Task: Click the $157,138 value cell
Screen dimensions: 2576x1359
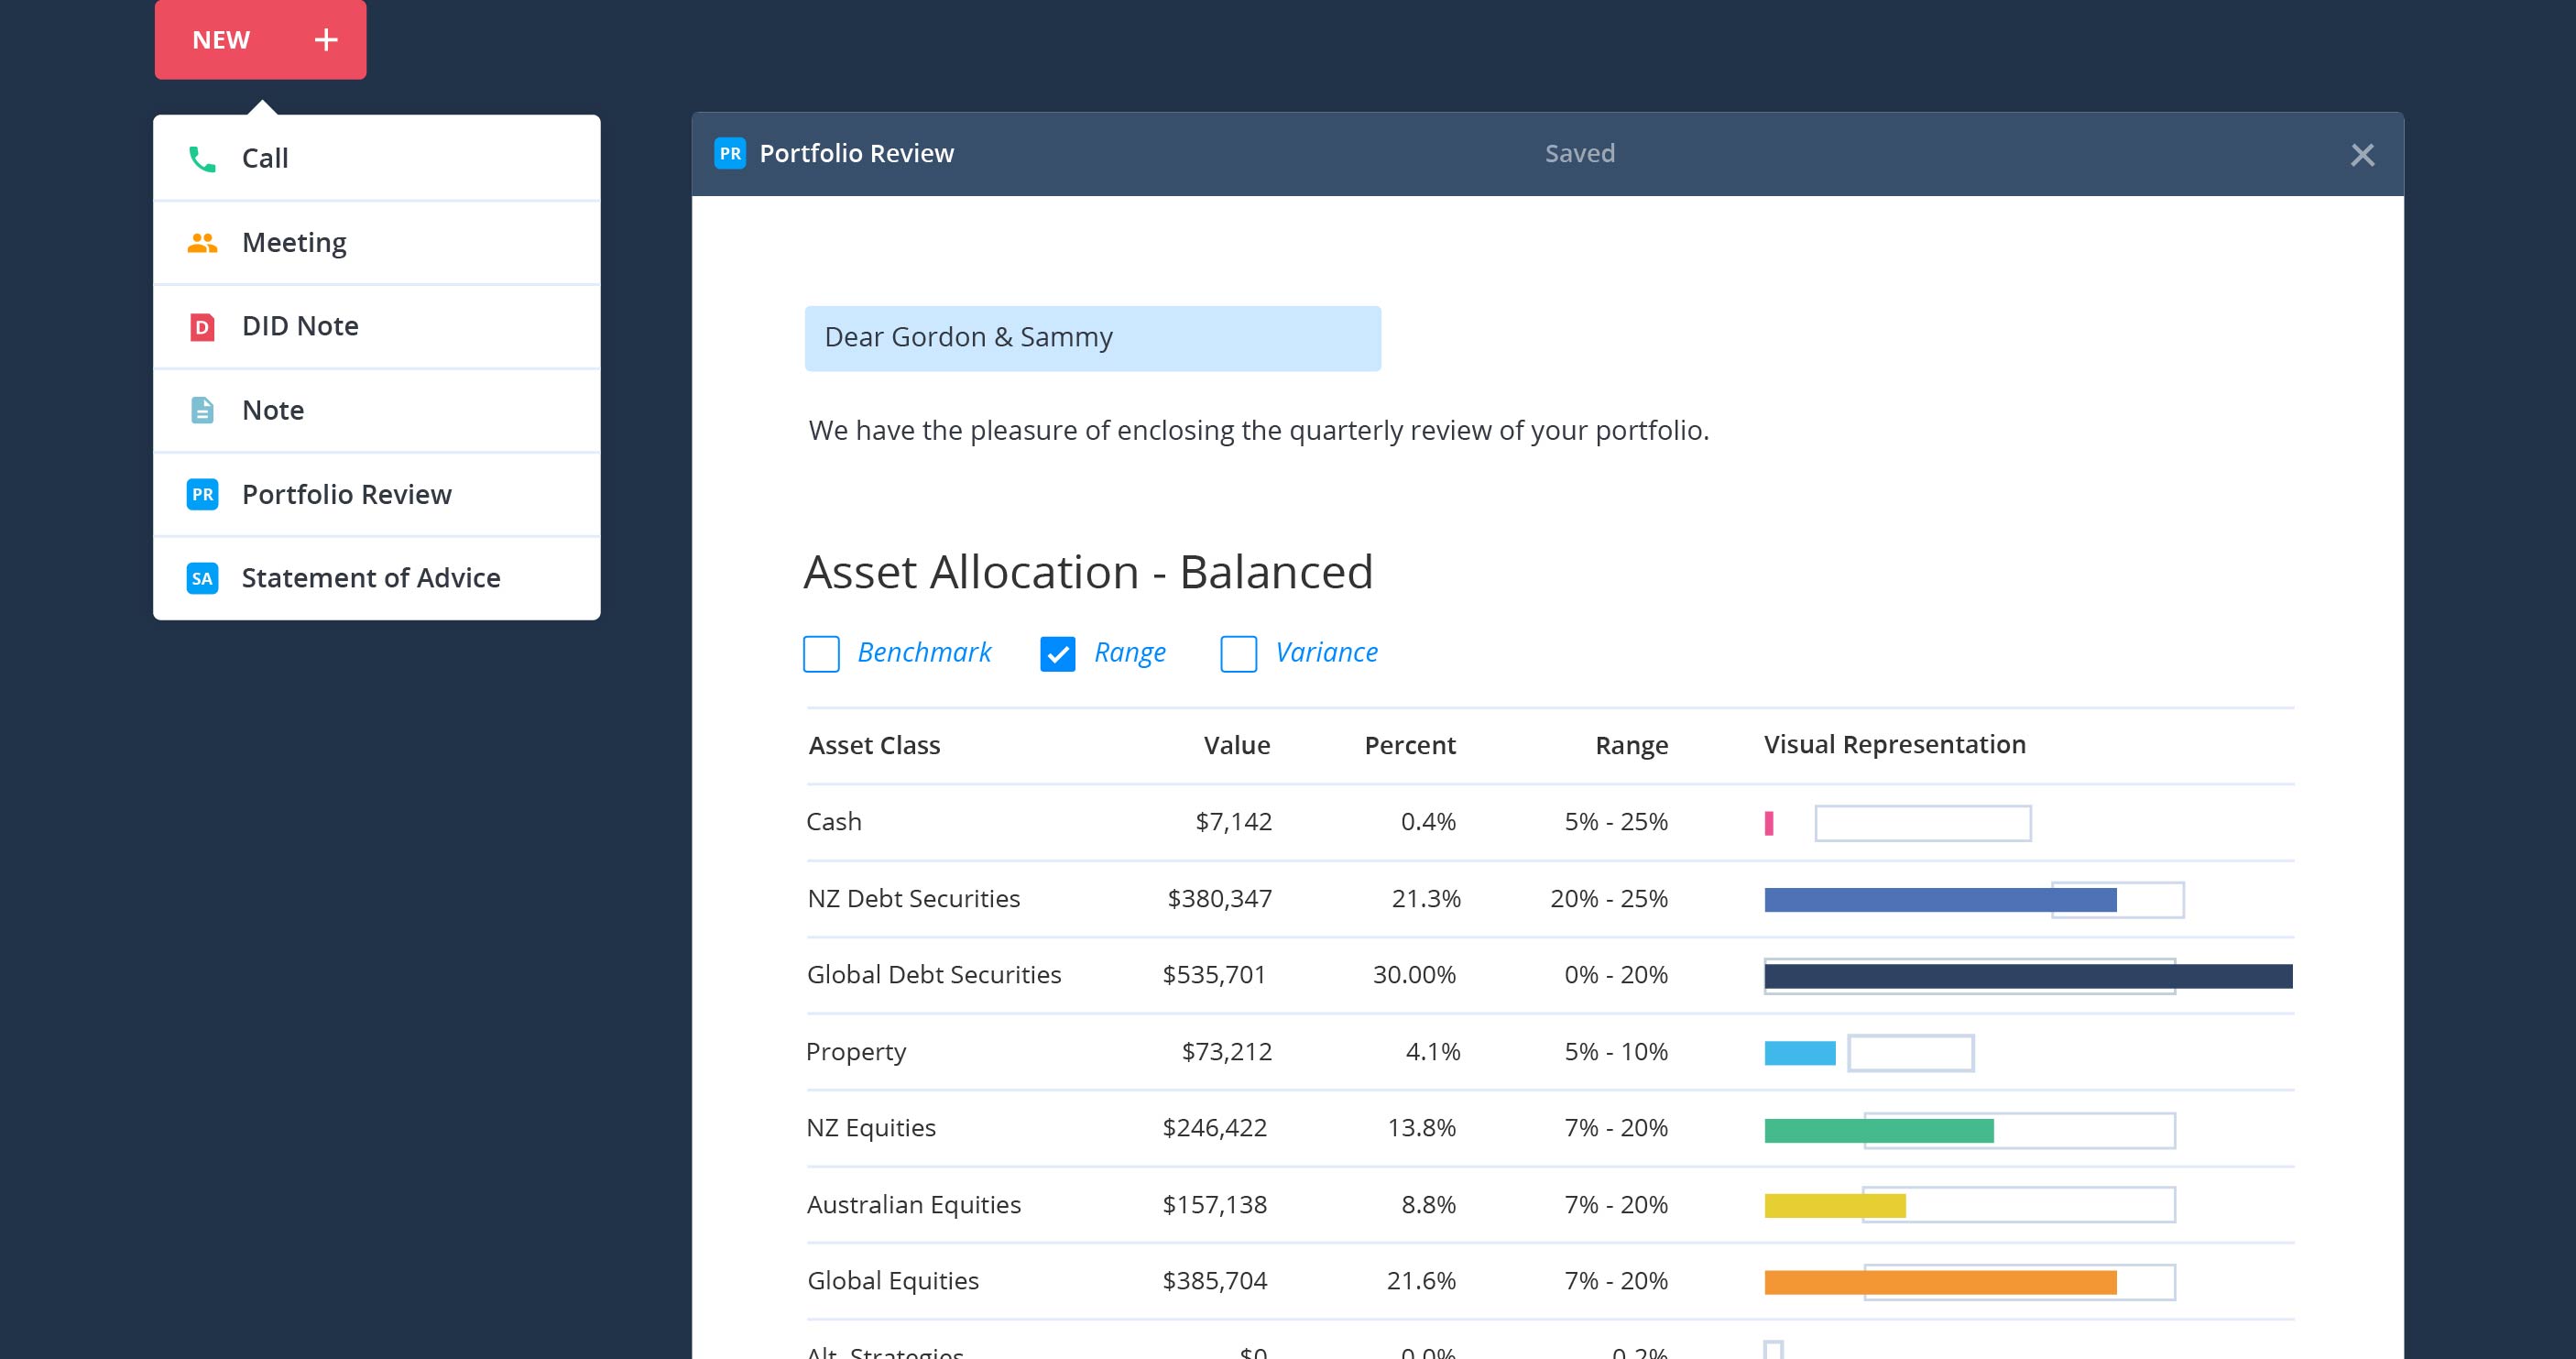Action: coord(1214,1205)
